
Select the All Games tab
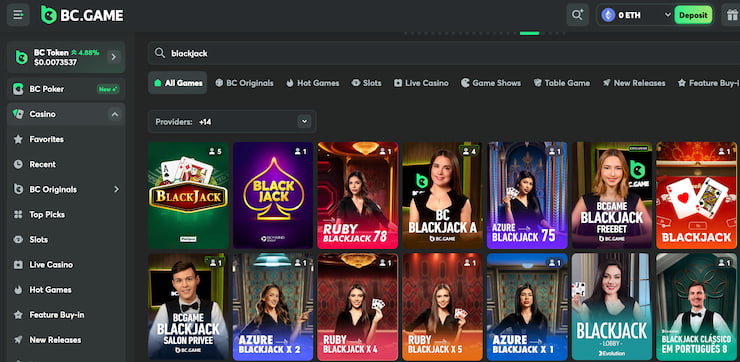177,83
